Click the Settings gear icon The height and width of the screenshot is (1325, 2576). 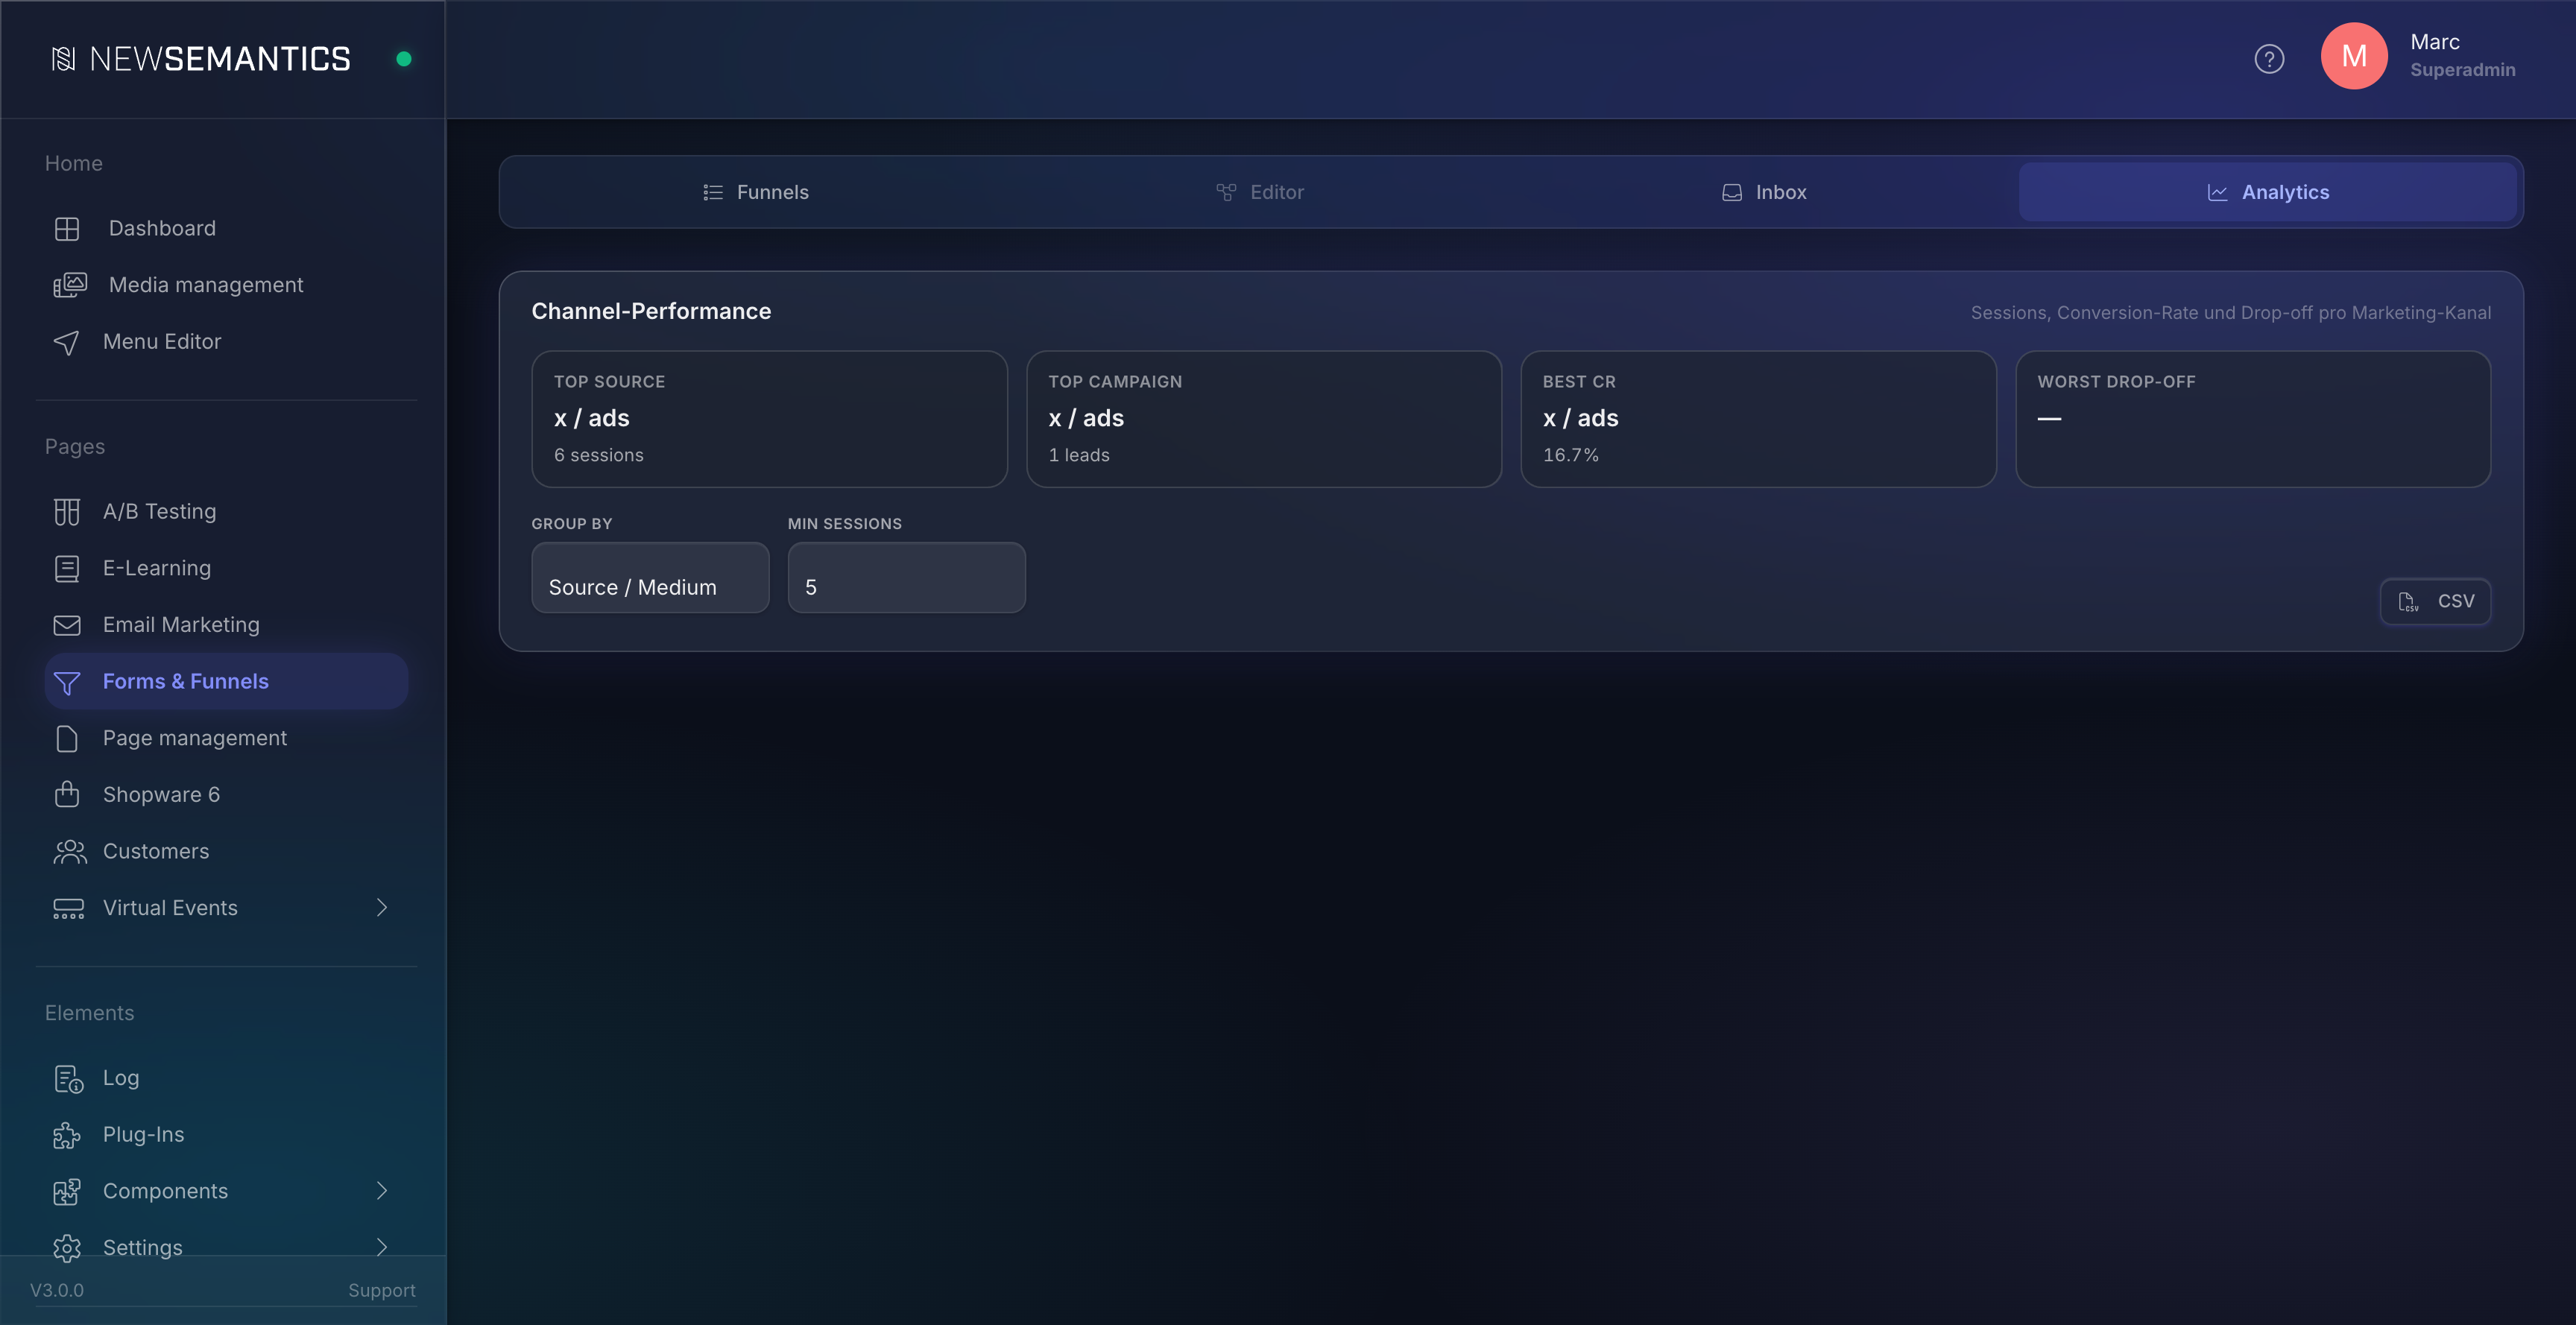(67, 1248)
